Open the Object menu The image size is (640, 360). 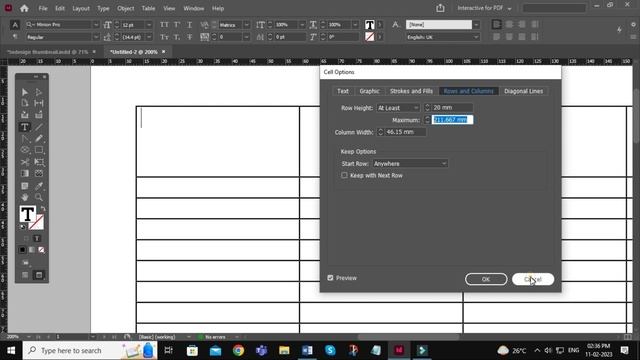tap(125, 8)
